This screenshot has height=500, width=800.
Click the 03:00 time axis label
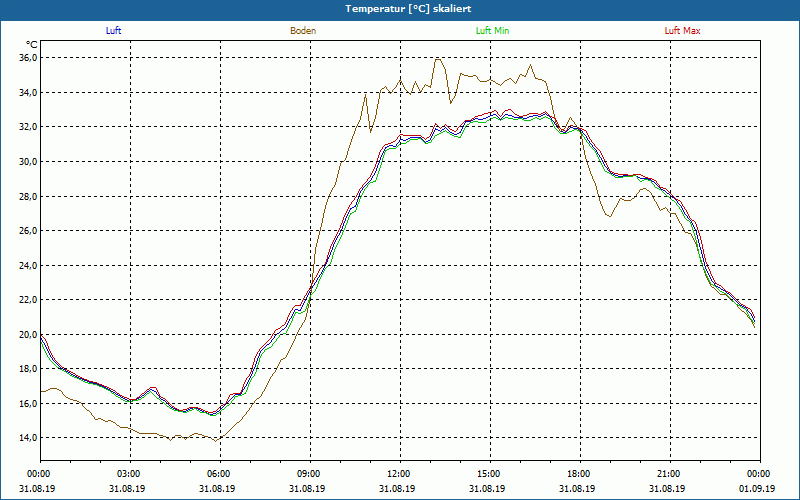pos(131,474)
